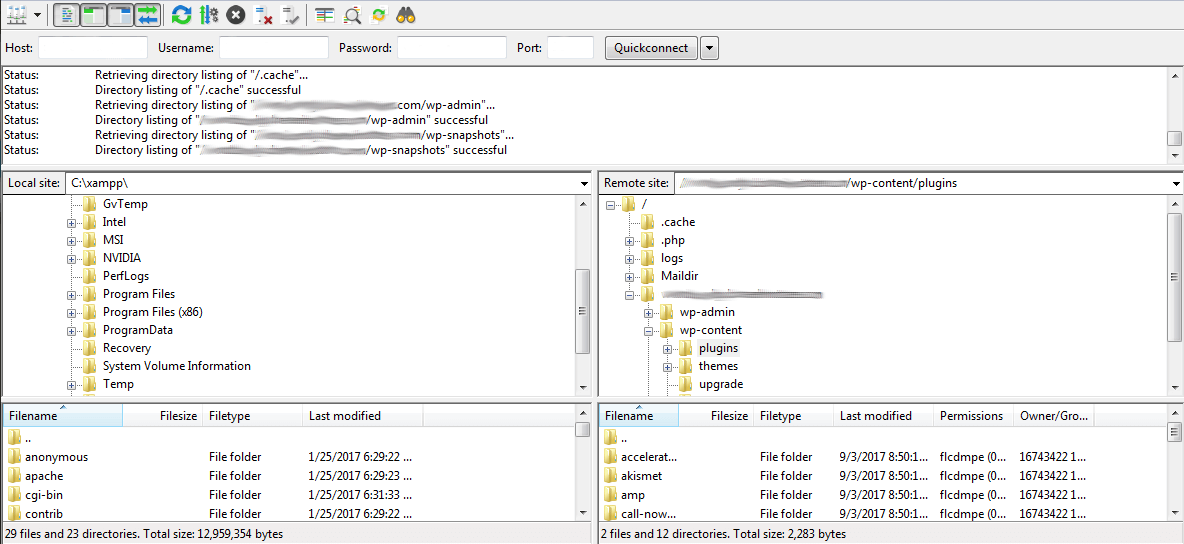The image size is (1184, 544).
Task: Open the directory listing filters dialog
Action: 325,15
